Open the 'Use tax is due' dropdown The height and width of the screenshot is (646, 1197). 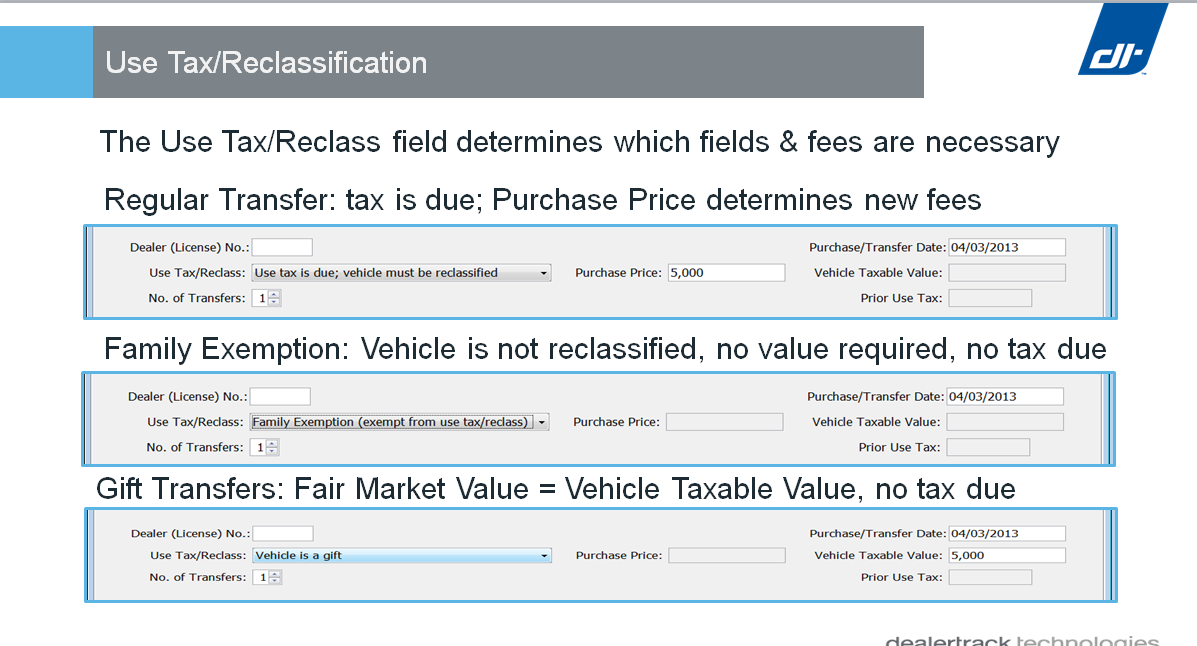(x=401, y=273)
